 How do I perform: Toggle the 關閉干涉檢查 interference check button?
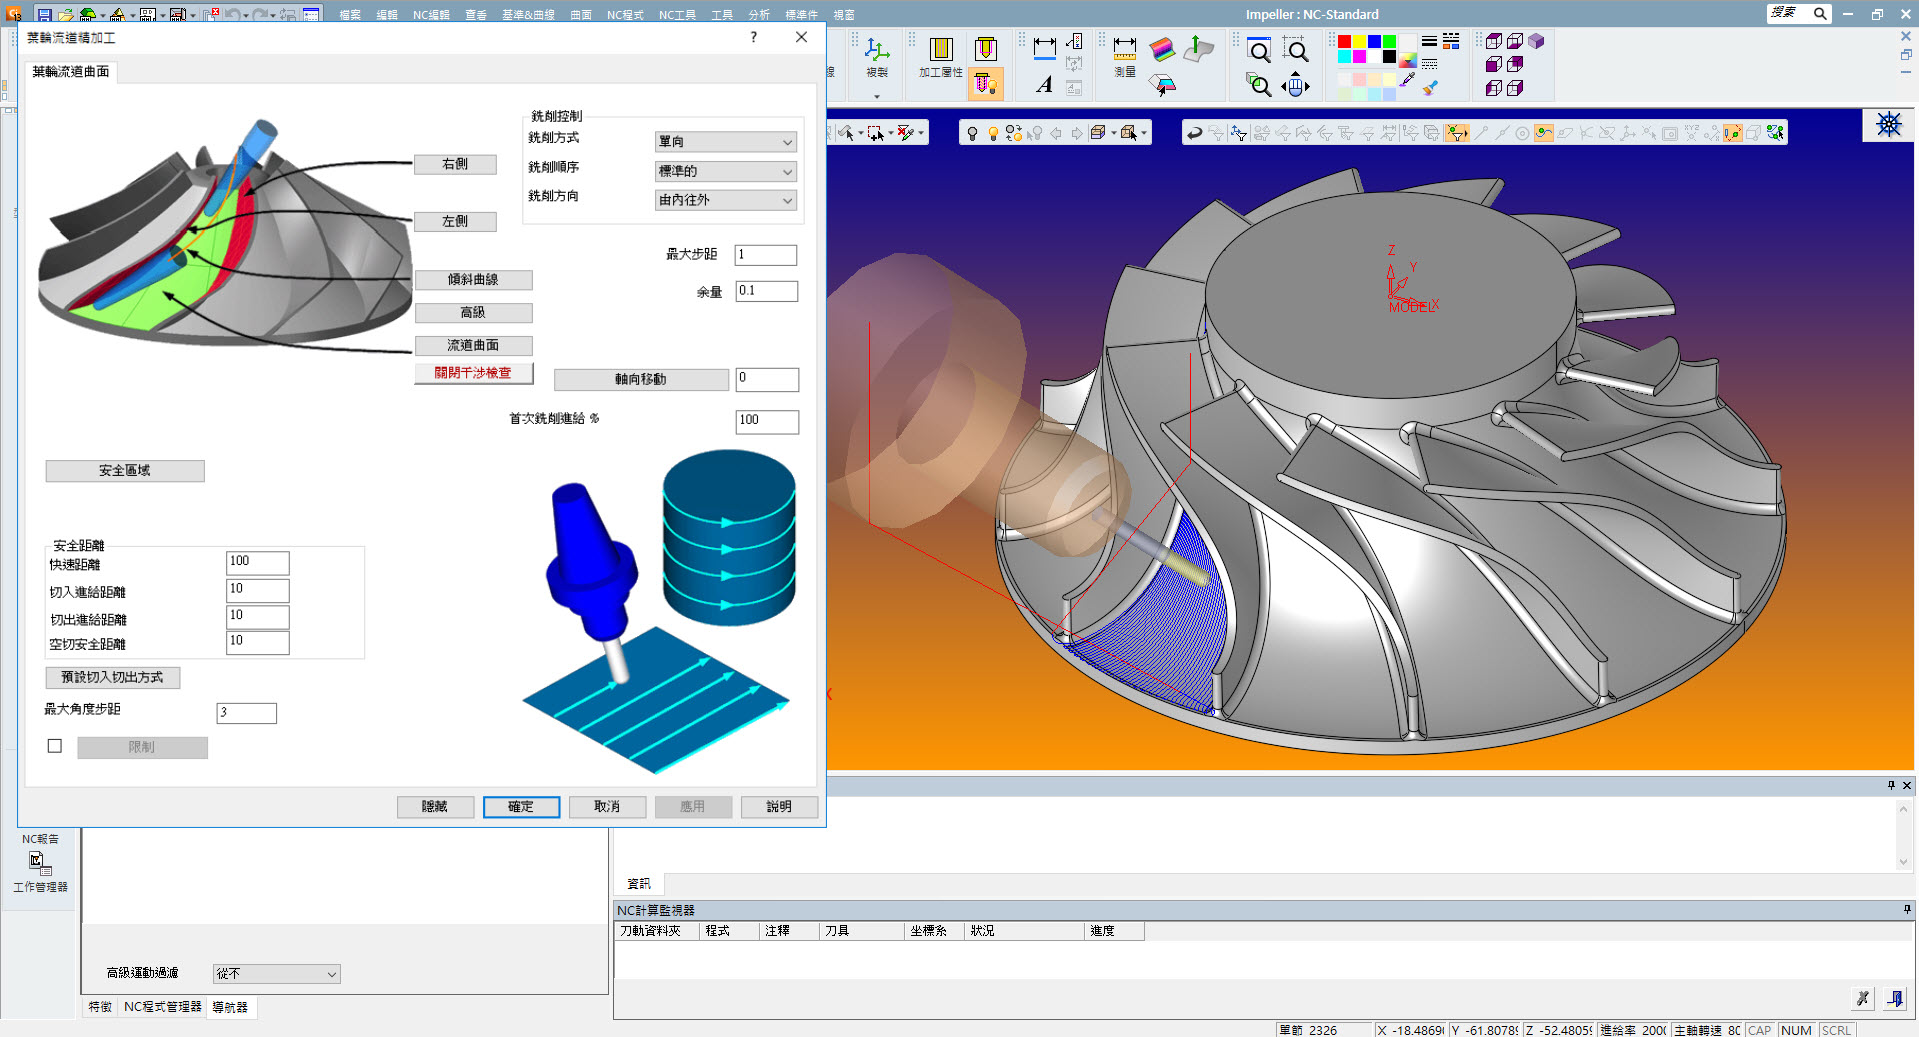(x=473, y=373)
